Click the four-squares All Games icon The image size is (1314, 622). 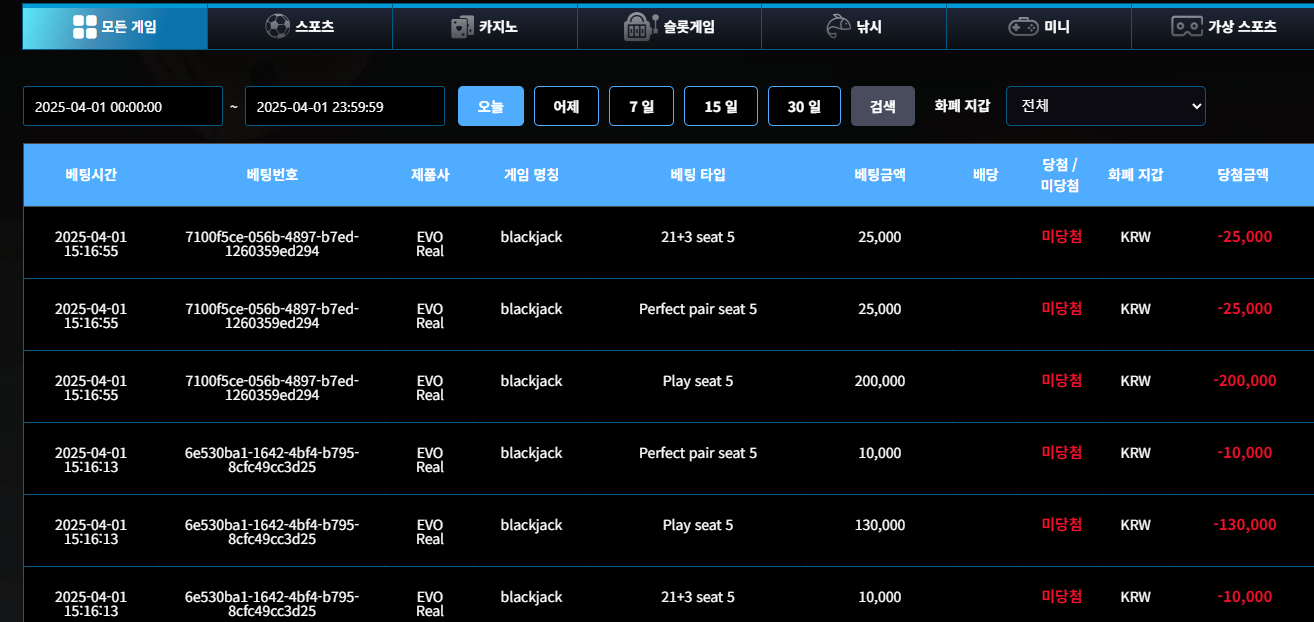tap(85, 27)
